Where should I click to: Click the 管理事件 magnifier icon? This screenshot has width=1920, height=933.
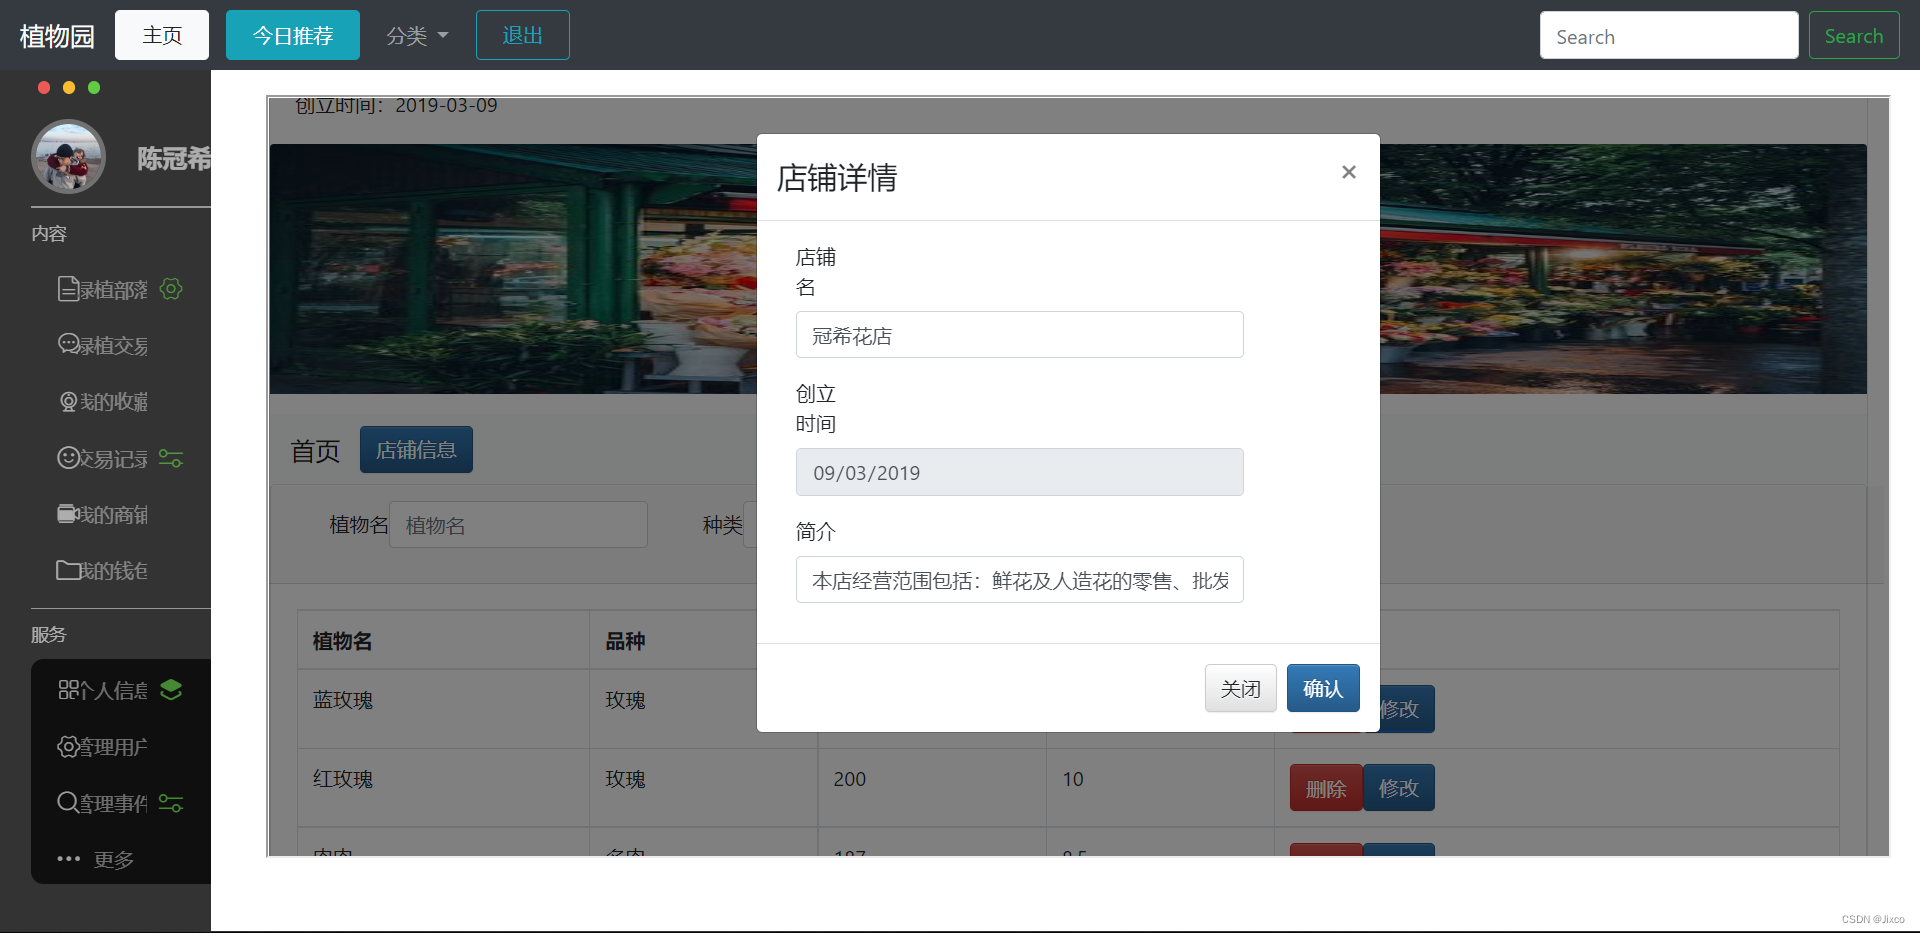67,803
